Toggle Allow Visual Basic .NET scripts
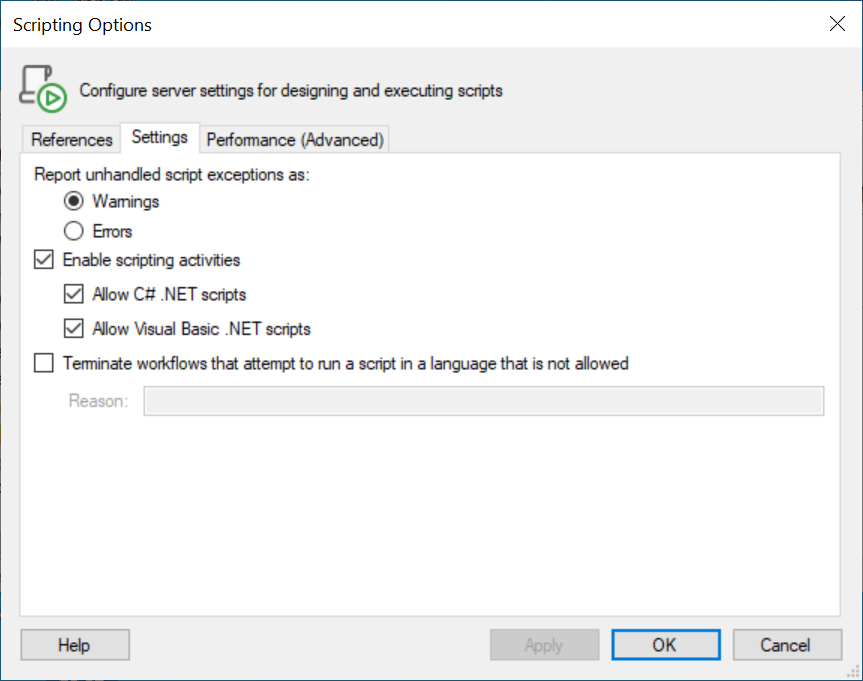The width and height of the screenshot is (863, 681). click(74, 329)
